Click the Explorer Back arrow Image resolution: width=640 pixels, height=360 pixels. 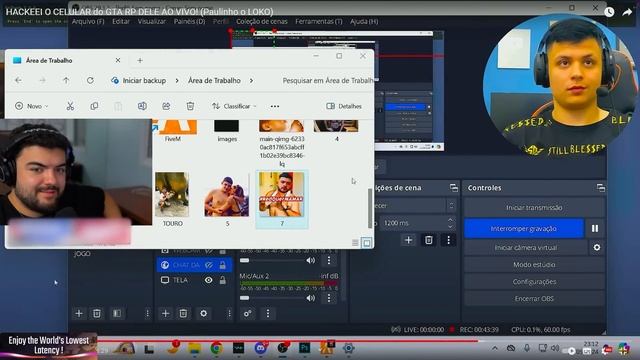pyautogui.click(x=18, y=80)
